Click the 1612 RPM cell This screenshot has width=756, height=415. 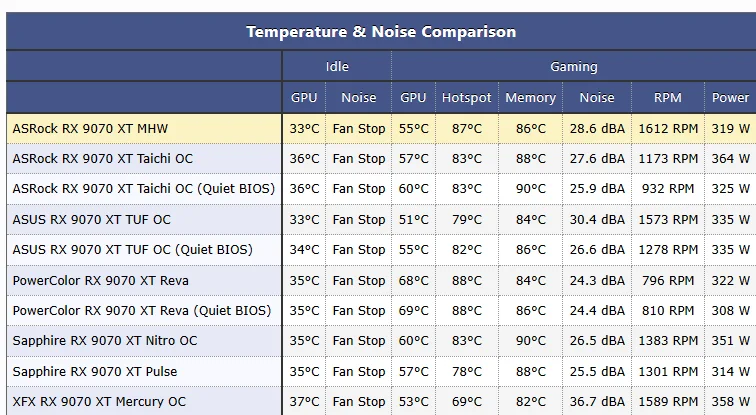click(x=668, y=129)
